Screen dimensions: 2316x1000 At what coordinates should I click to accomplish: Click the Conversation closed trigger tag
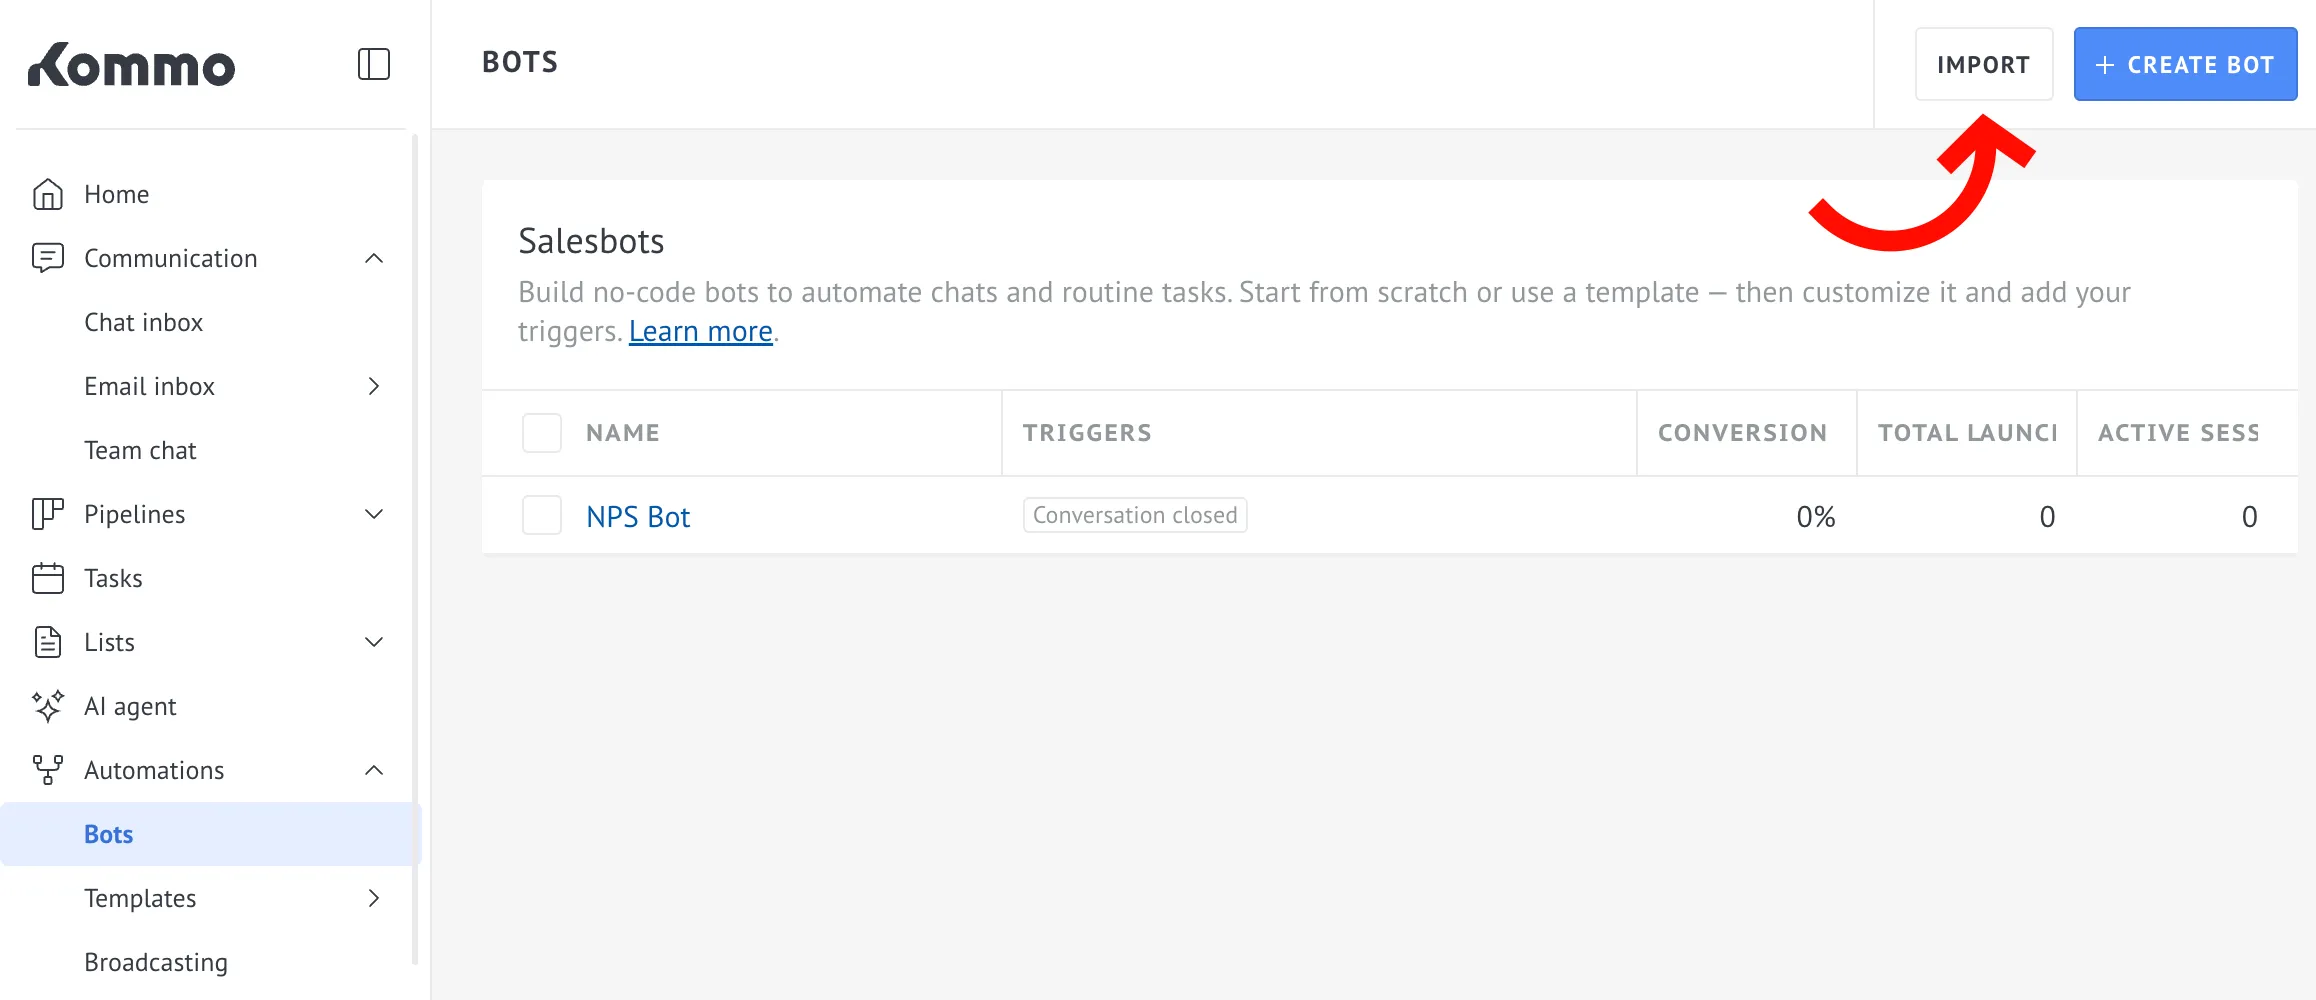(x=1135, y=515)
